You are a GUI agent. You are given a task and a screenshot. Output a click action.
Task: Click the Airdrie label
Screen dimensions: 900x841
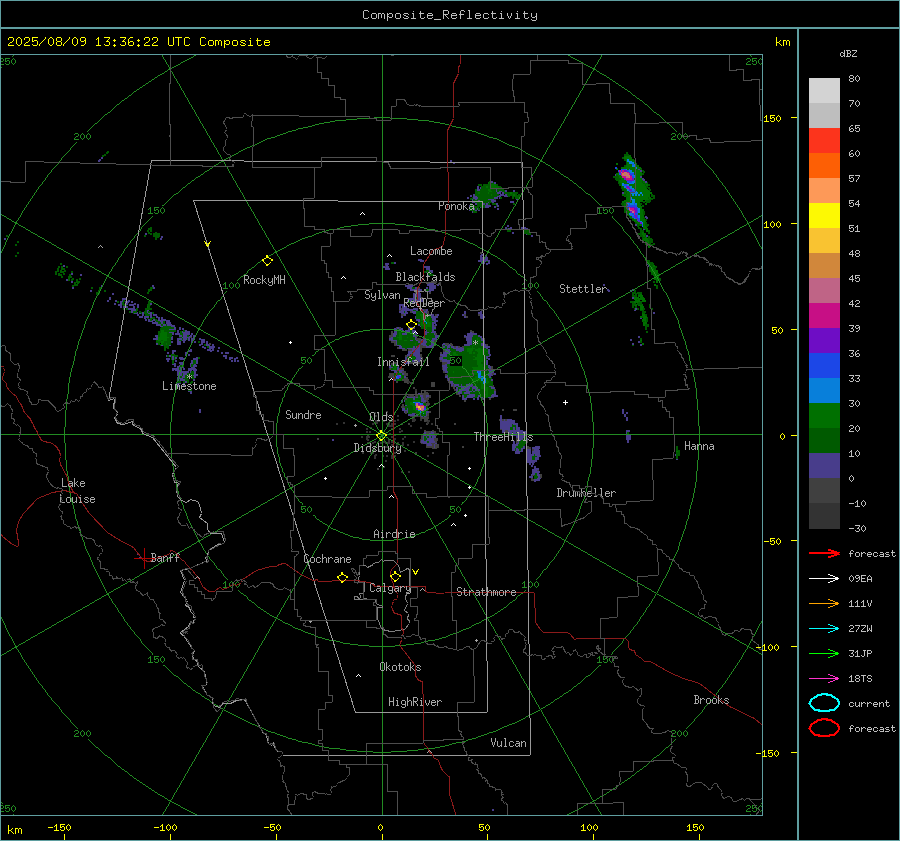tap(394, 534)
